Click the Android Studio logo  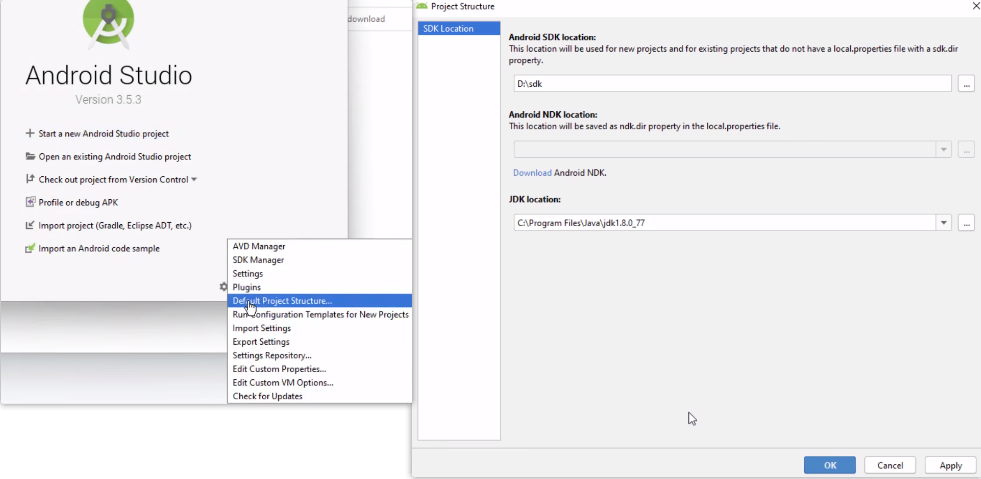(109, 22)
